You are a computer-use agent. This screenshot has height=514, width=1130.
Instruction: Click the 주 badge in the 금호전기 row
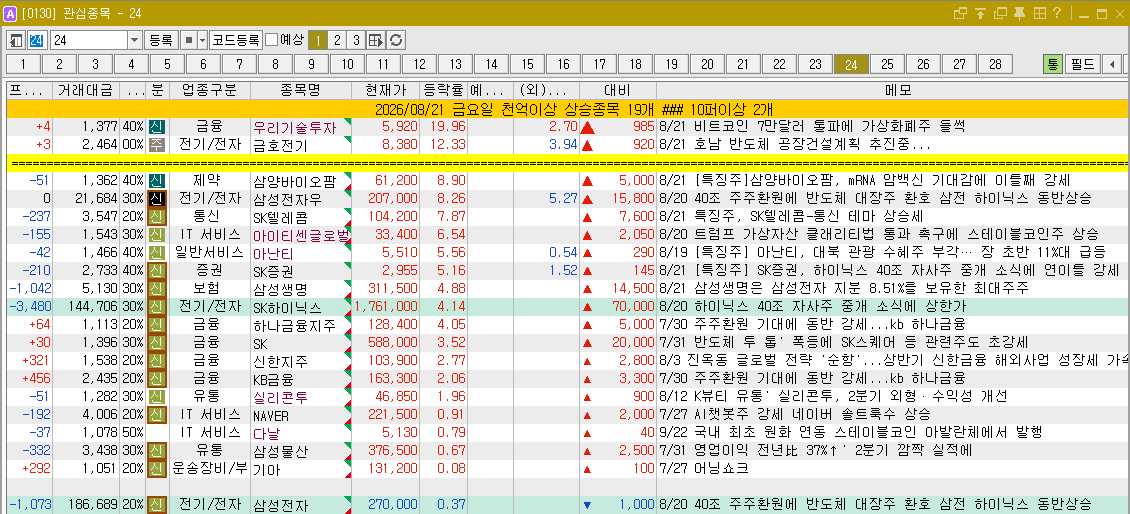click(157, 145)
